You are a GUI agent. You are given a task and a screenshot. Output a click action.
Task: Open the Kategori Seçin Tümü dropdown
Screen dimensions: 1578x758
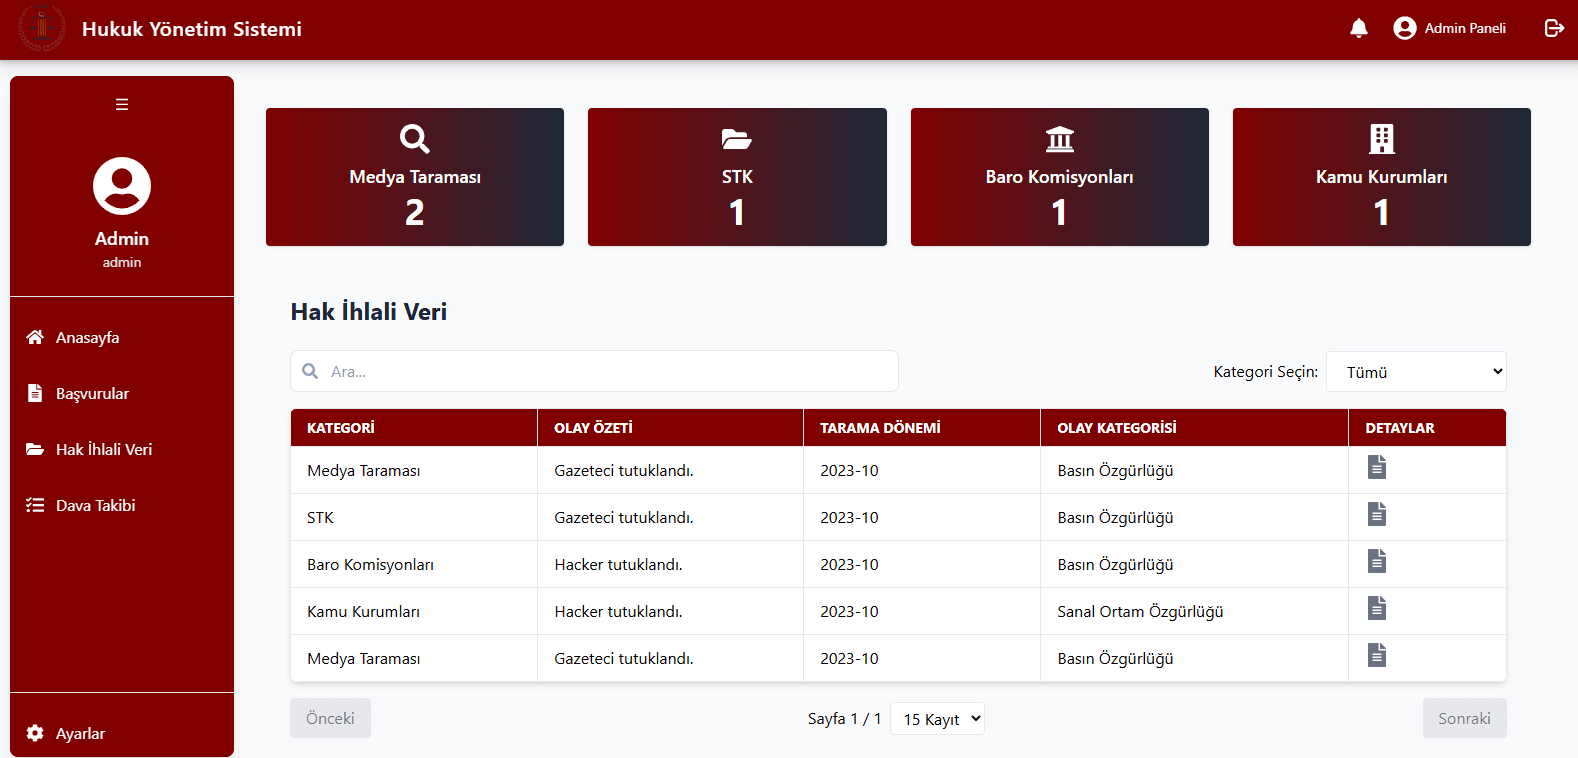point(1416,372)
